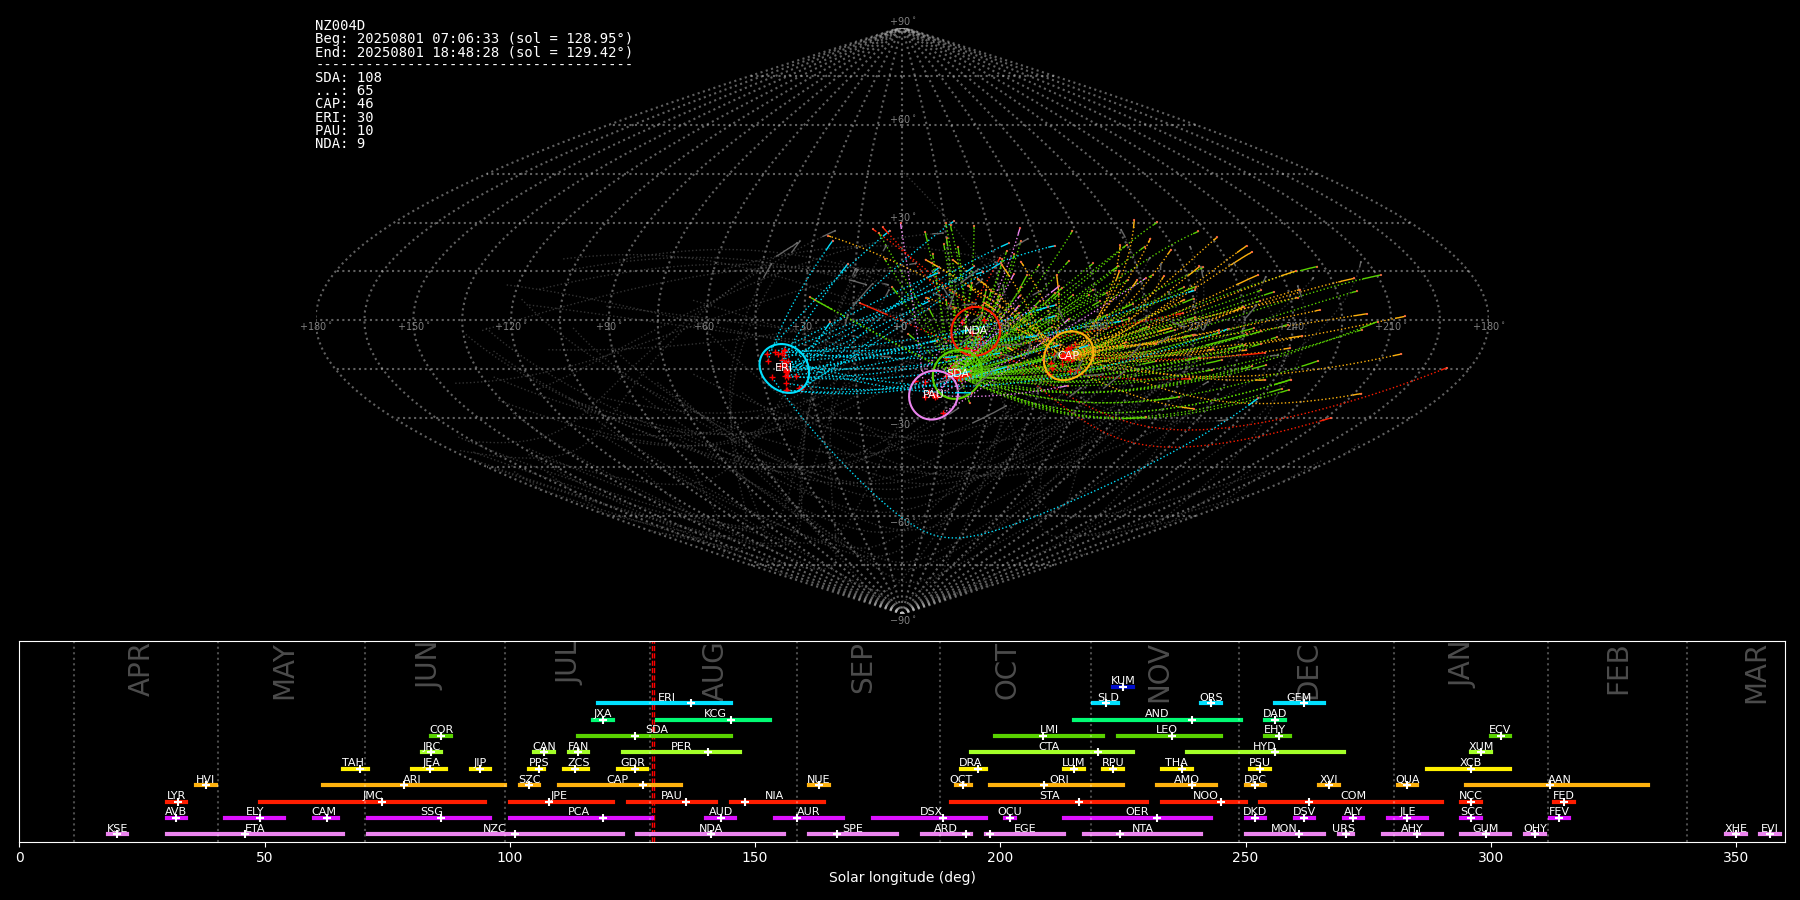Image resolution: width=1800 pixels, height=900 pixels.
Task: Click the STA shower label
Action: pyautogui.click(x=1049, y=796)
